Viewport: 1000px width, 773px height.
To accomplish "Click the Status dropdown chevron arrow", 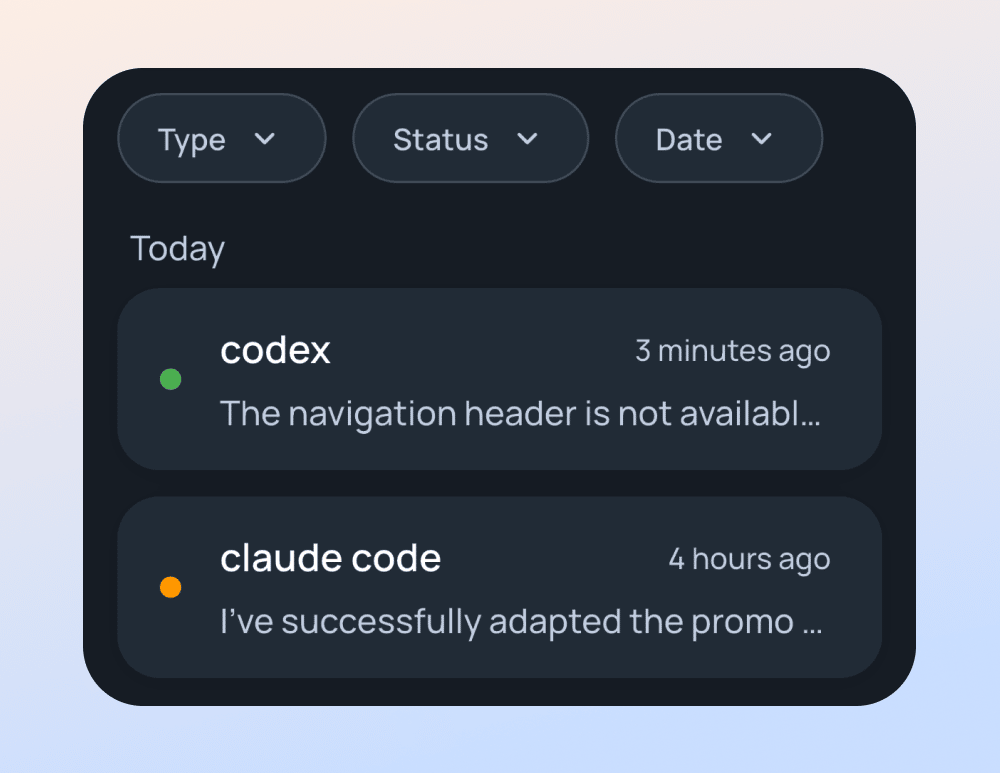I will click(529, 140).
